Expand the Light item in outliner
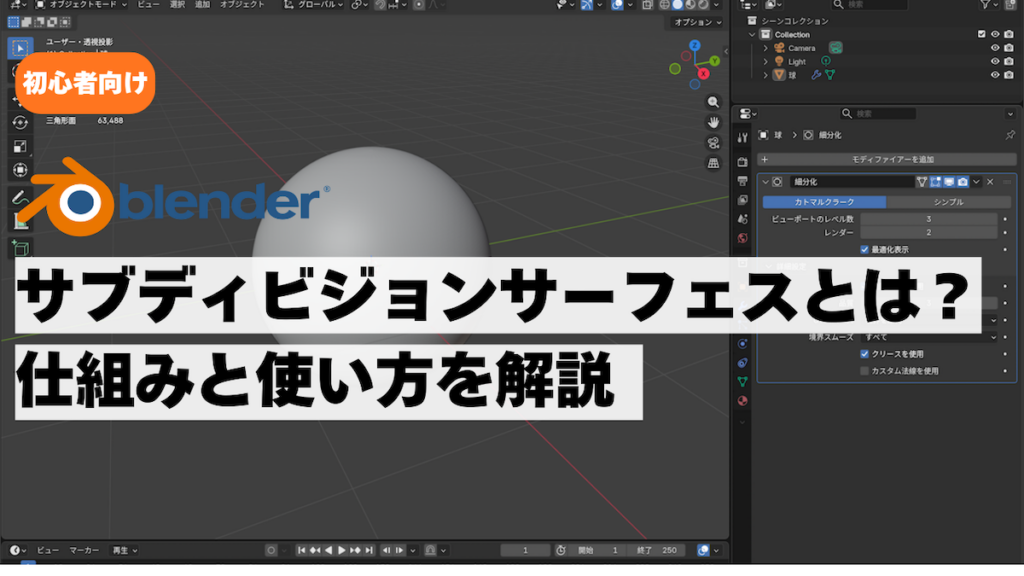The height and width of the screenshot is (576, 1024). tap(766, 61)
